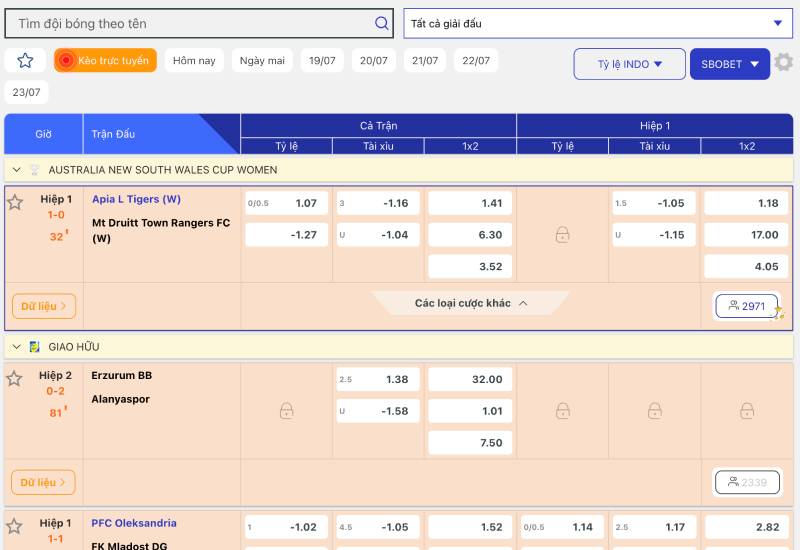Open the Tất cả giải đấu dropdown

point(597,23)
